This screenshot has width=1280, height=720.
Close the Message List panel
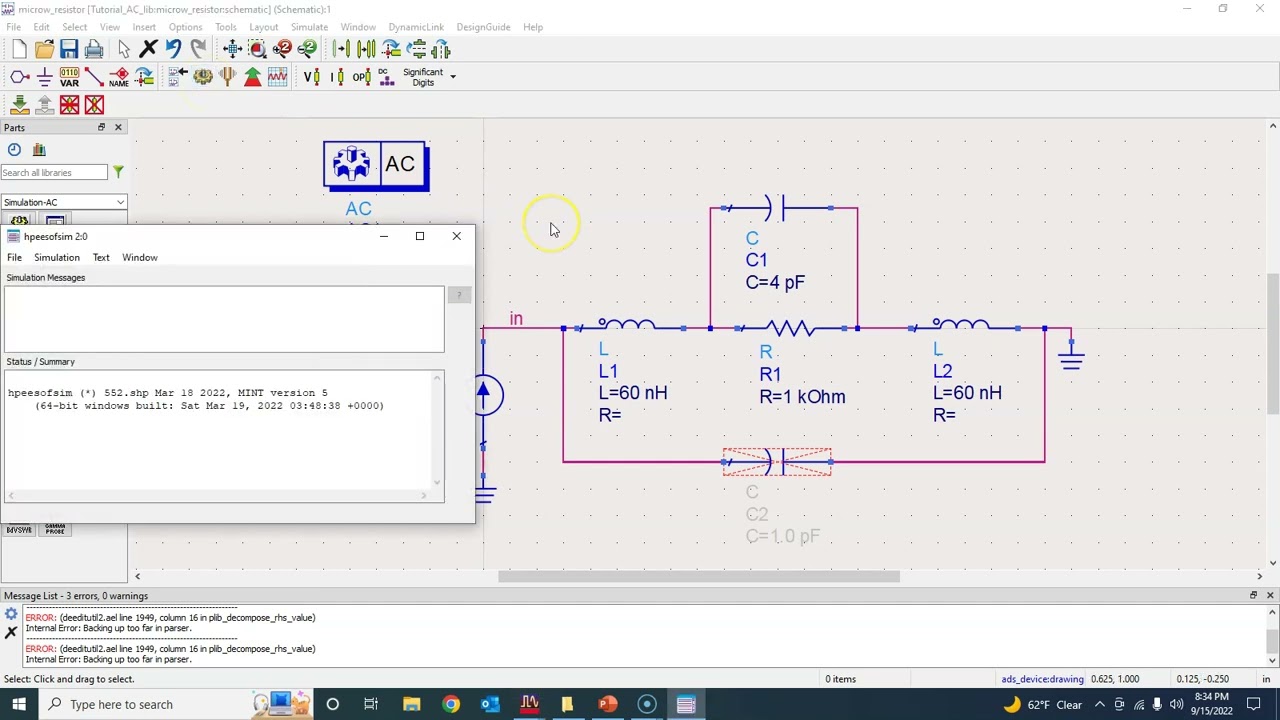coord(1270,596)
